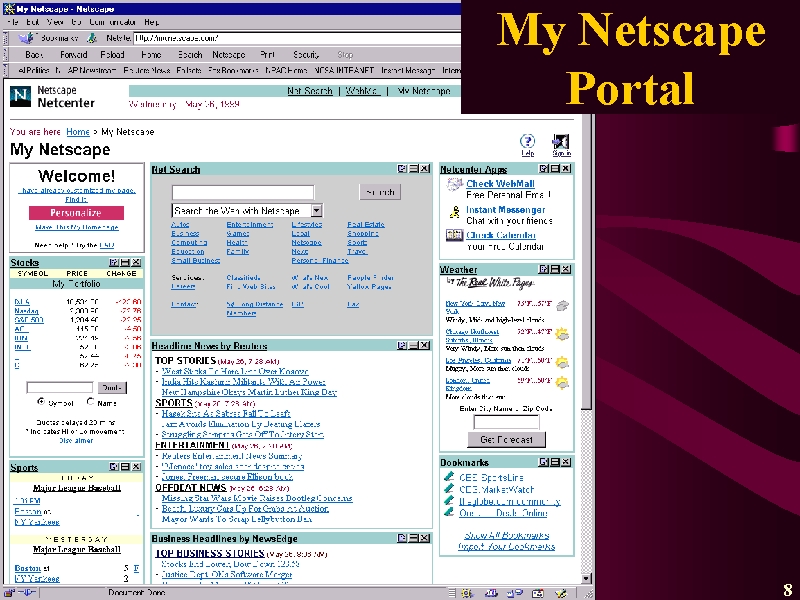Image resolution: width=800 pixels, height=600 pixels.
Task: Remove the Netcenter Apps panel
Action: pos(566,168)
